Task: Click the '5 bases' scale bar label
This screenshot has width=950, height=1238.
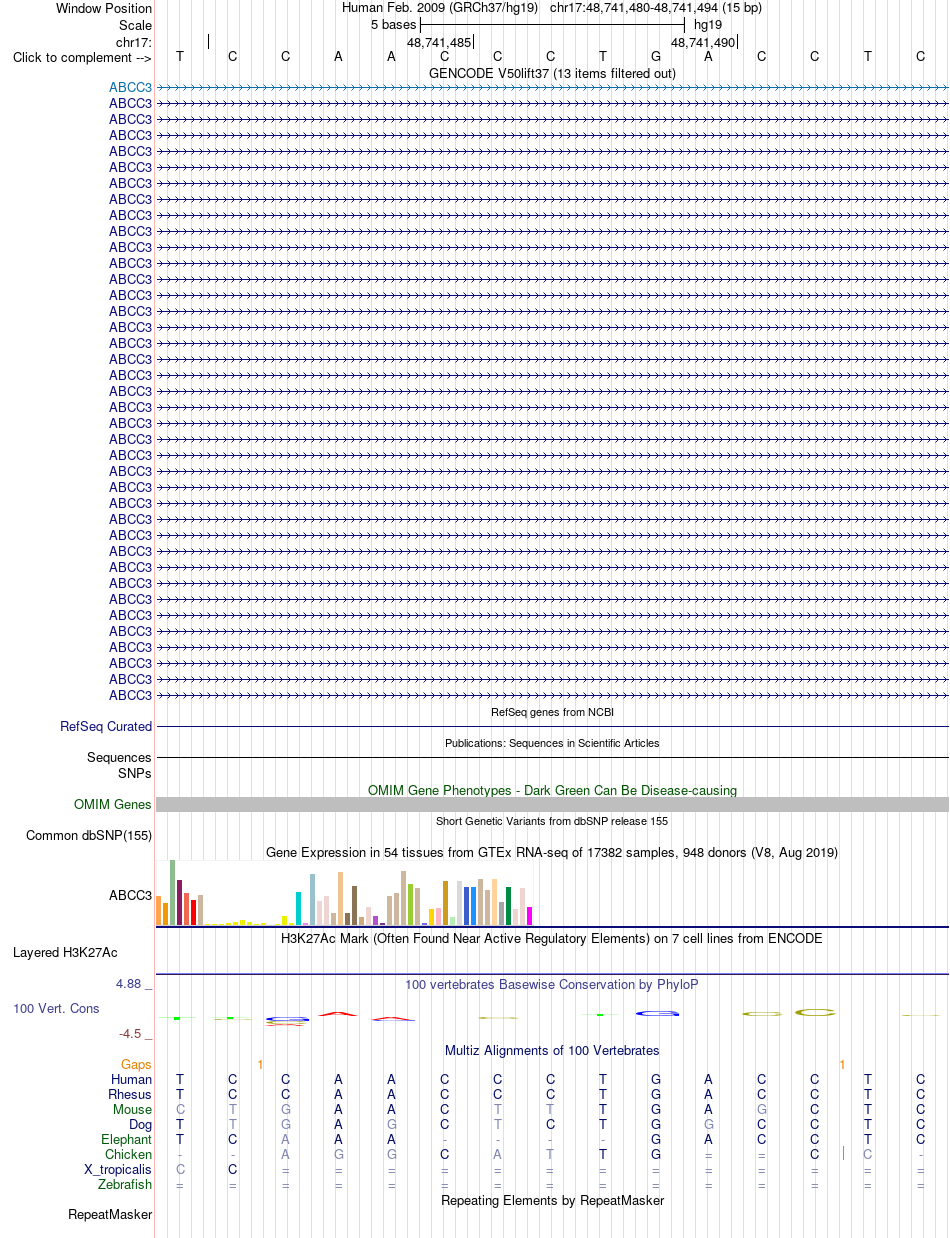Action: [x=393, y=24]
